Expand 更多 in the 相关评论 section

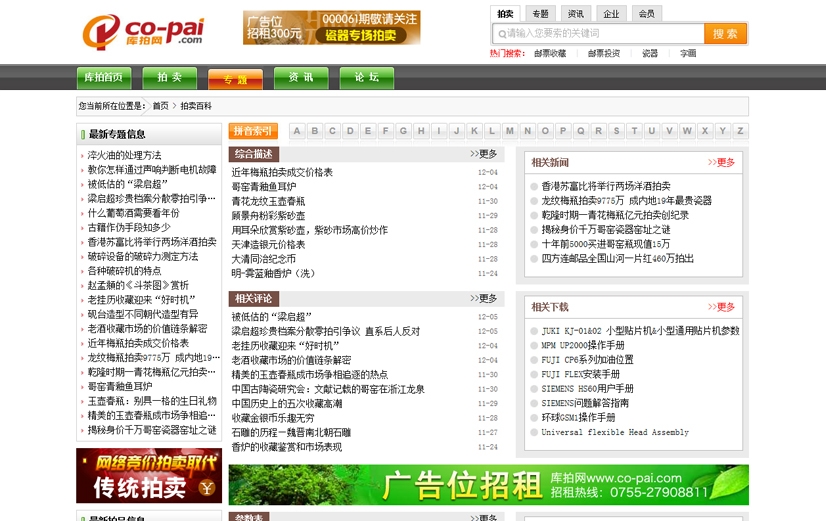click(x=483, y=298)
